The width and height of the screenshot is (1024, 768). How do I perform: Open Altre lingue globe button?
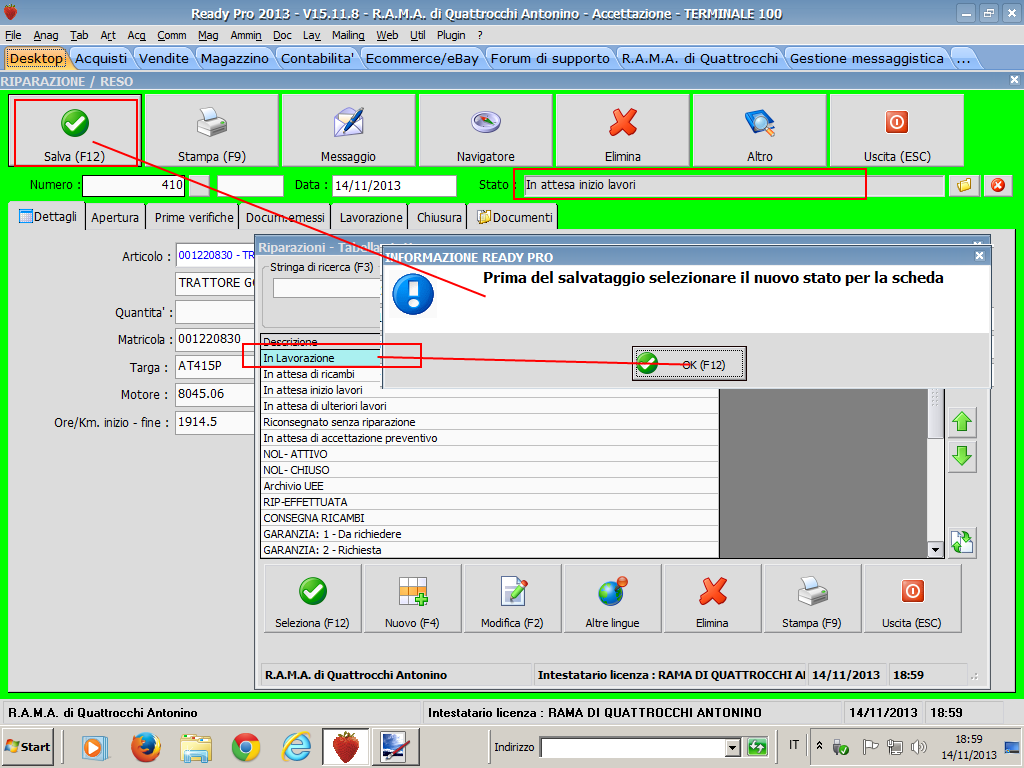612,599
